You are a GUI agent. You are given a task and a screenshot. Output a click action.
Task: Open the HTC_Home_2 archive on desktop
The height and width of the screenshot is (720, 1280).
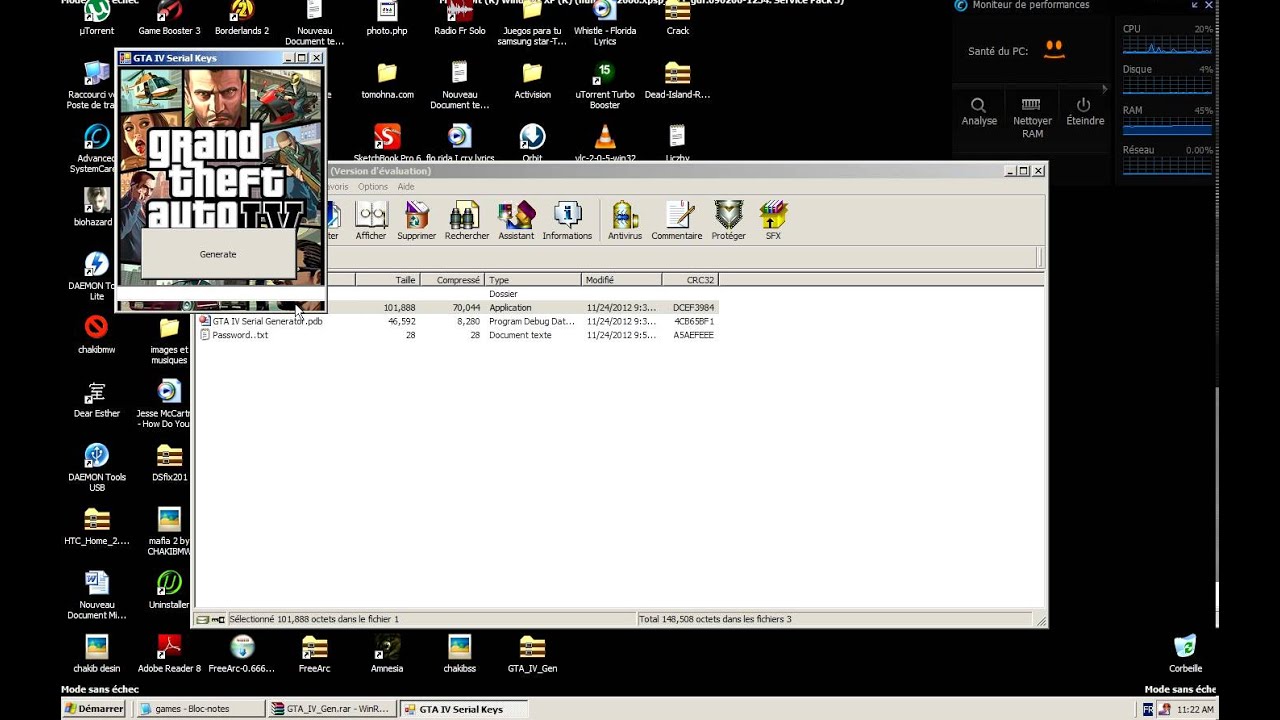pyautogui.click(x=97, y=526)
